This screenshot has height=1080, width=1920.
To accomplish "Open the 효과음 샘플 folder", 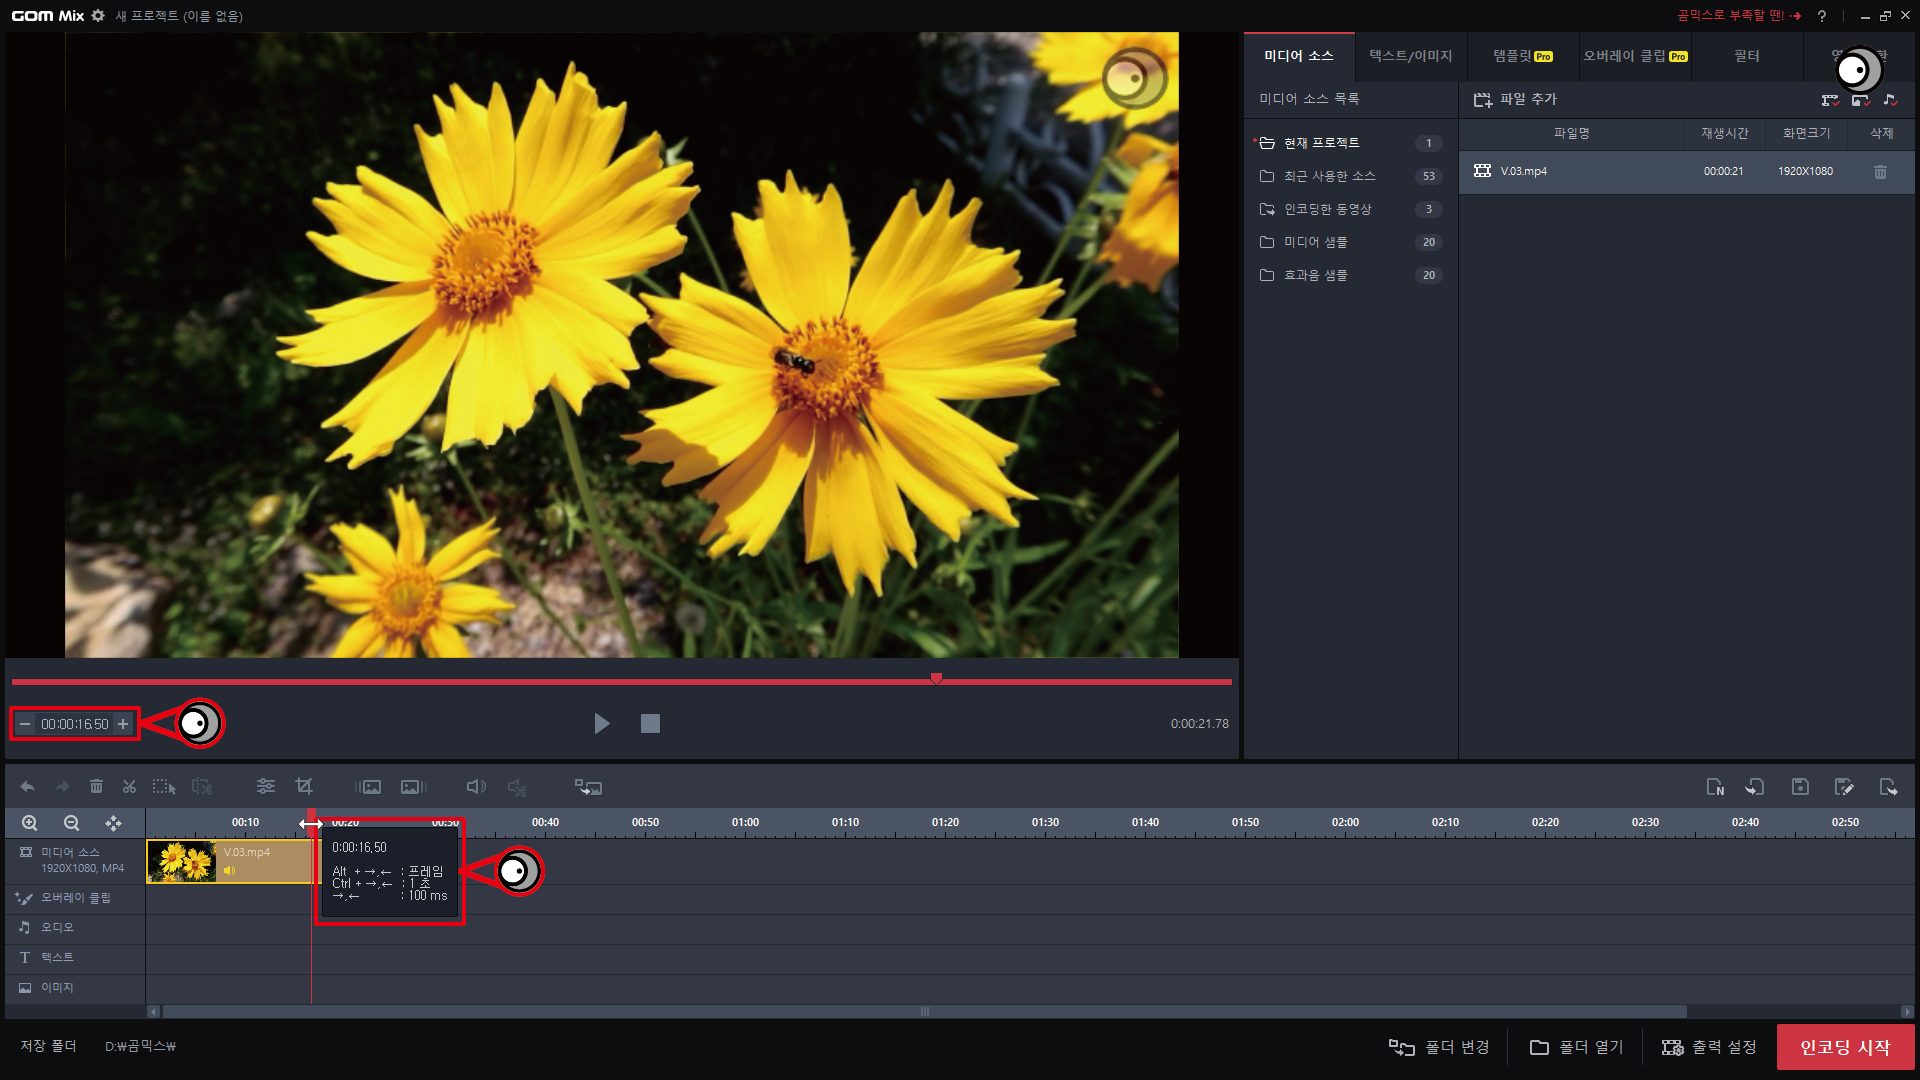I will click(x=1315, y=275).
